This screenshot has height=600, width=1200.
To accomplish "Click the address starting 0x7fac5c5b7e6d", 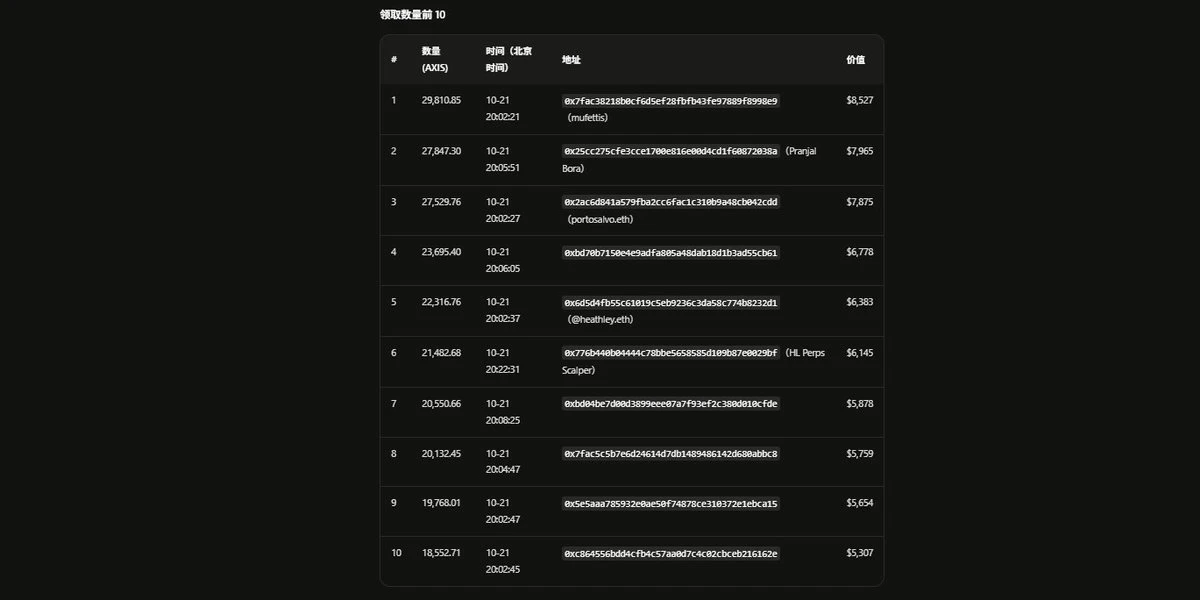I will (671, 454).
